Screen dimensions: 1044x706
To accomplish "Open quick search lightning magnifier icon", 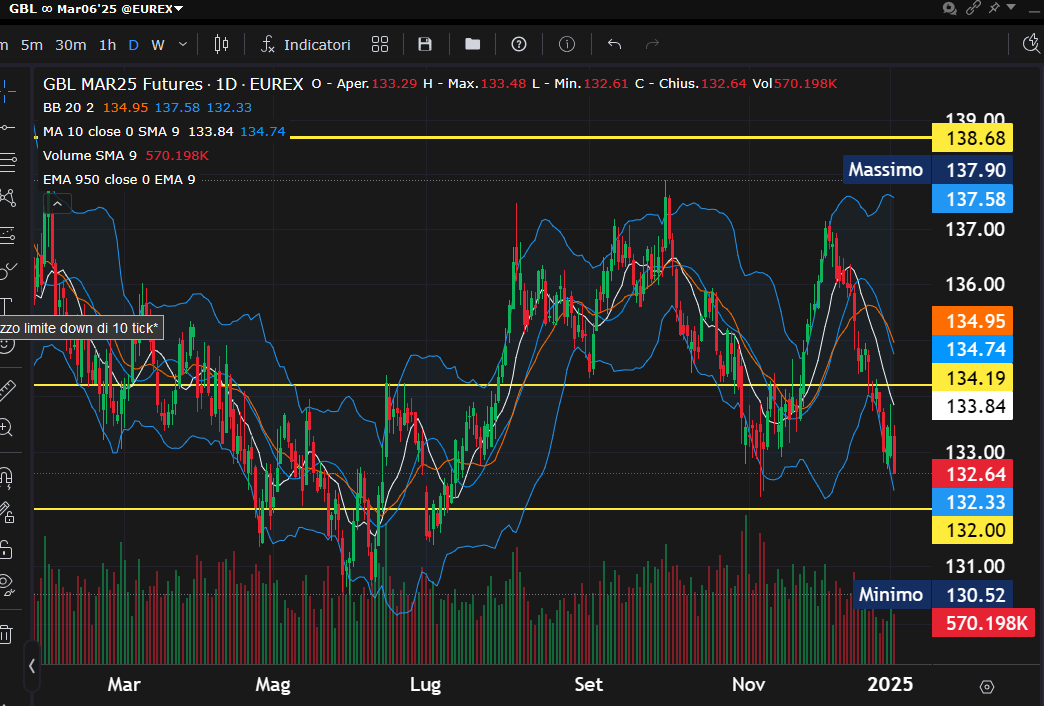I will 1033,43.
